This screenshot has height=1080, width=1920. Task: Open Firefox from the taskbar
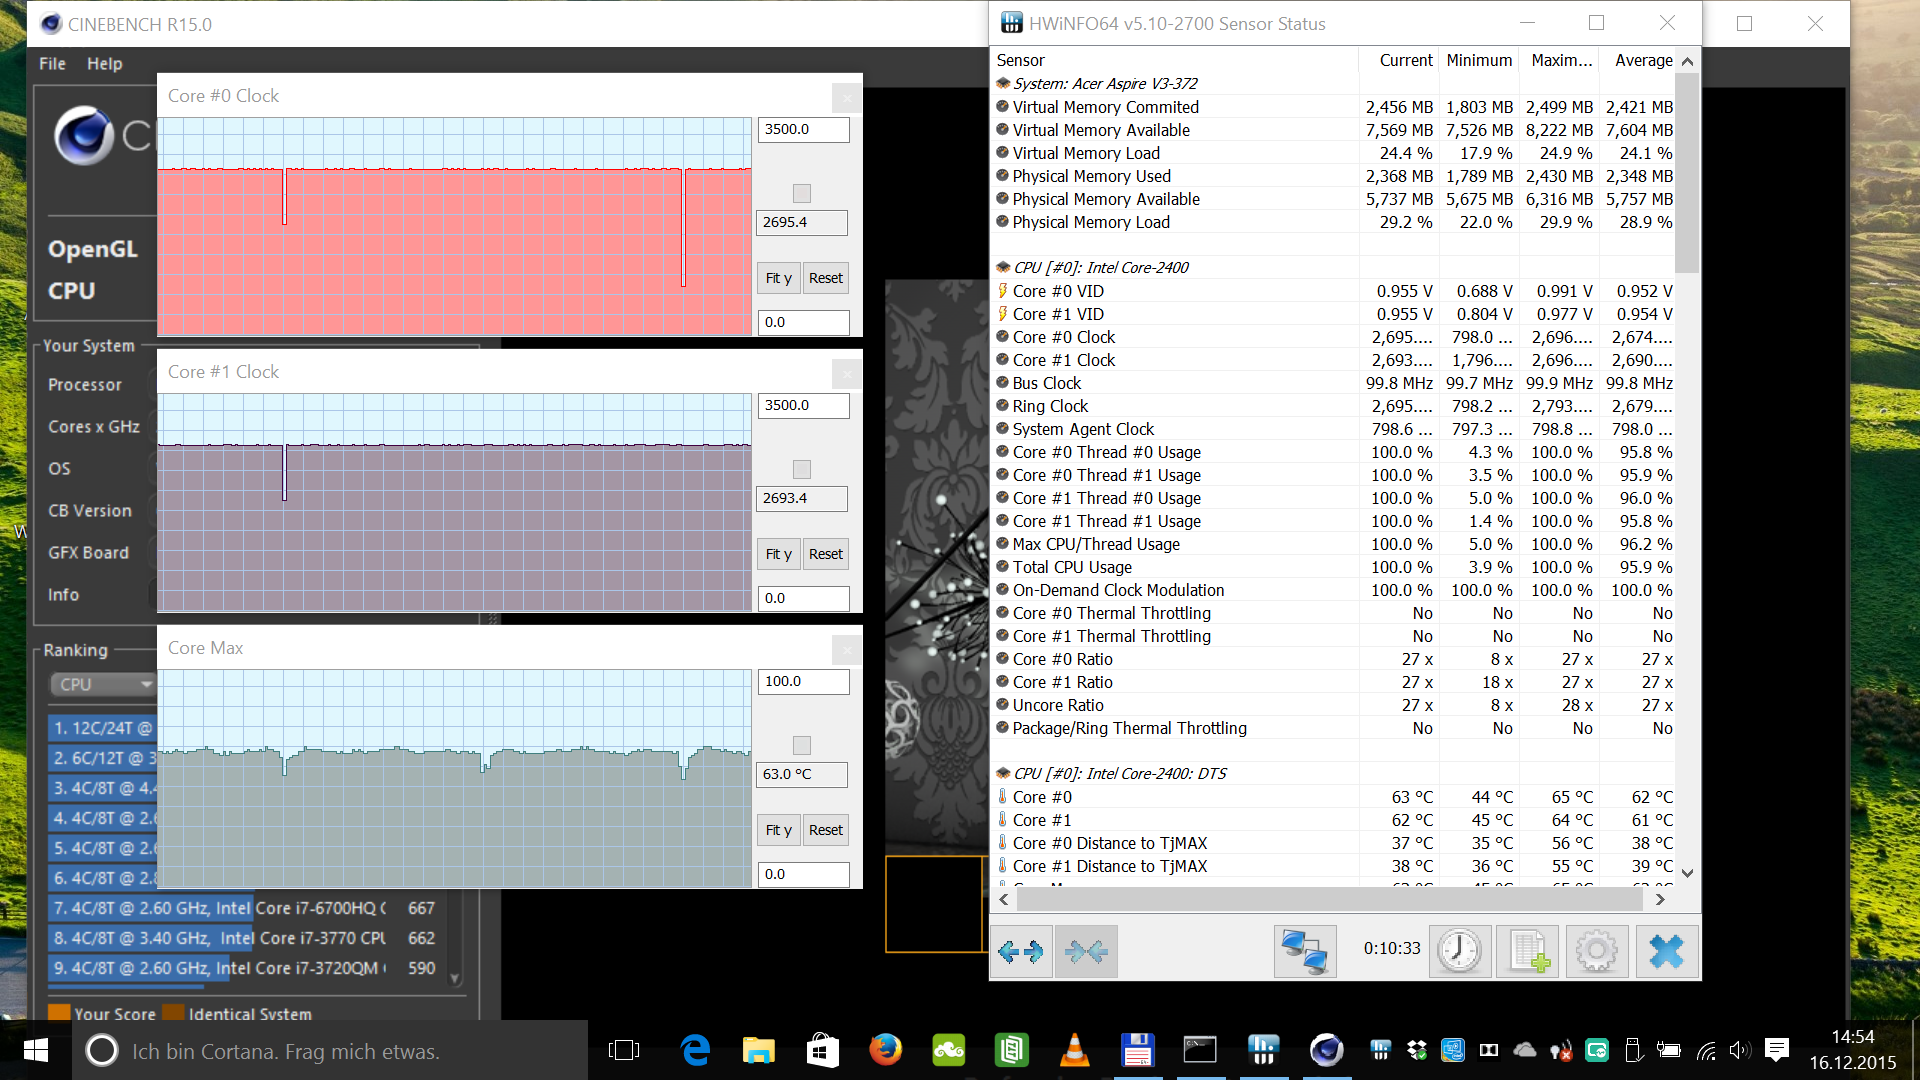(x=885, y=1050)
